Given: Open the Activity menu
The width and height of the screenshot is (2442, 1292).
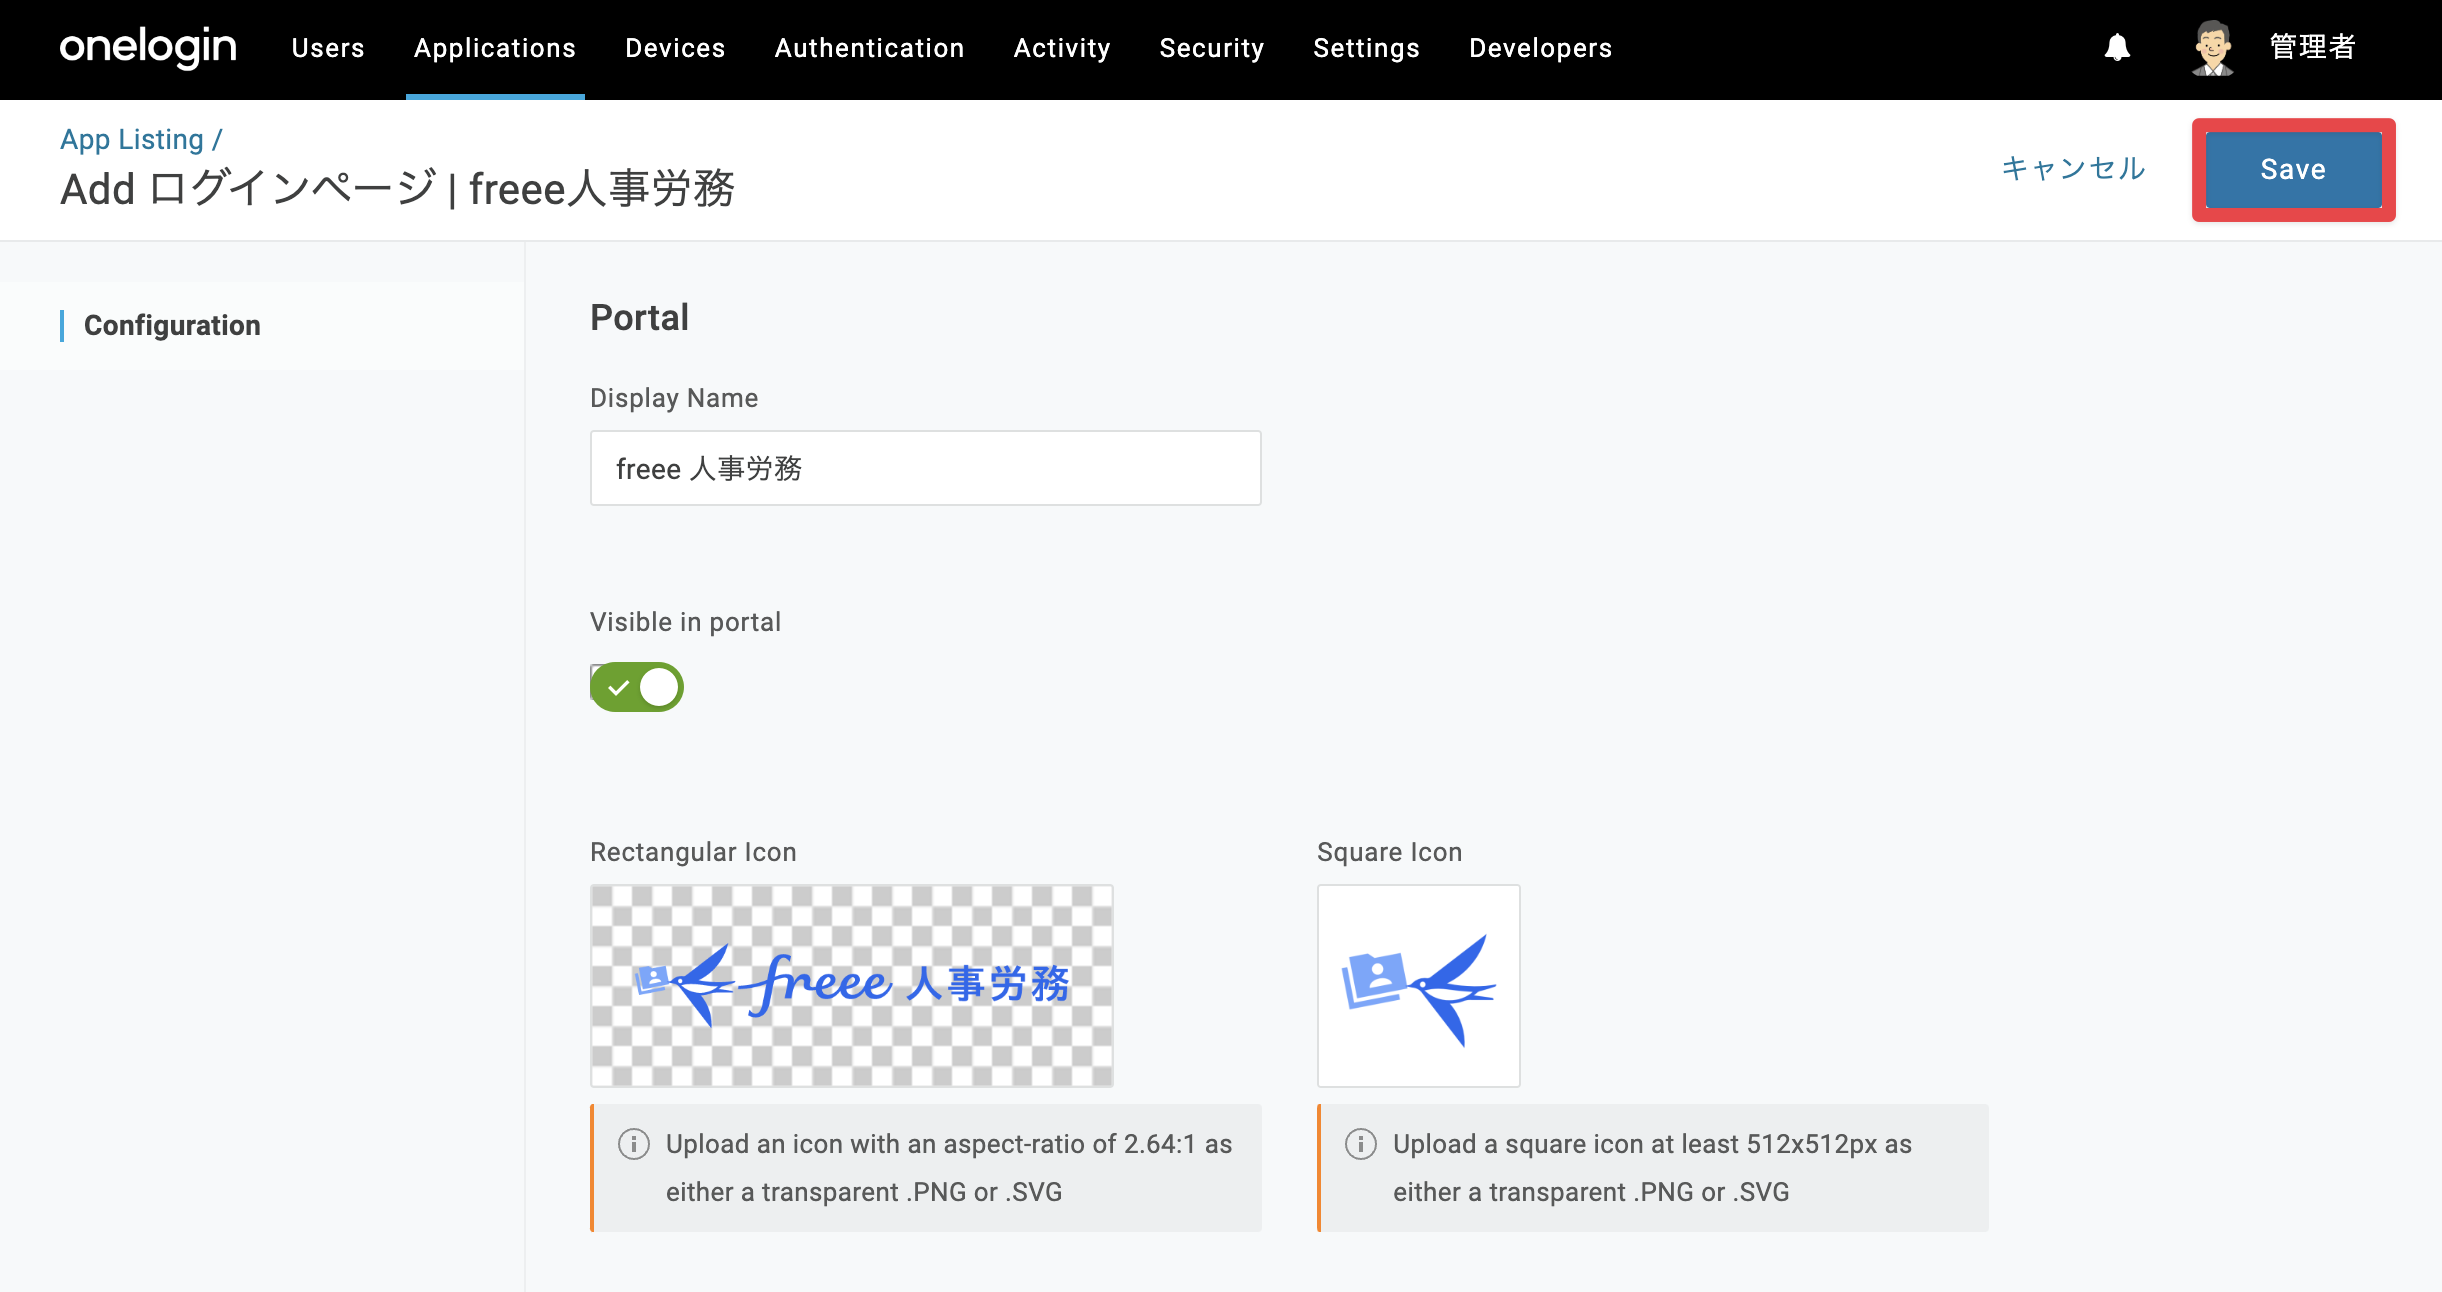Looking at the screenshot, I should pyautogui.click(x=1062, y=48).
